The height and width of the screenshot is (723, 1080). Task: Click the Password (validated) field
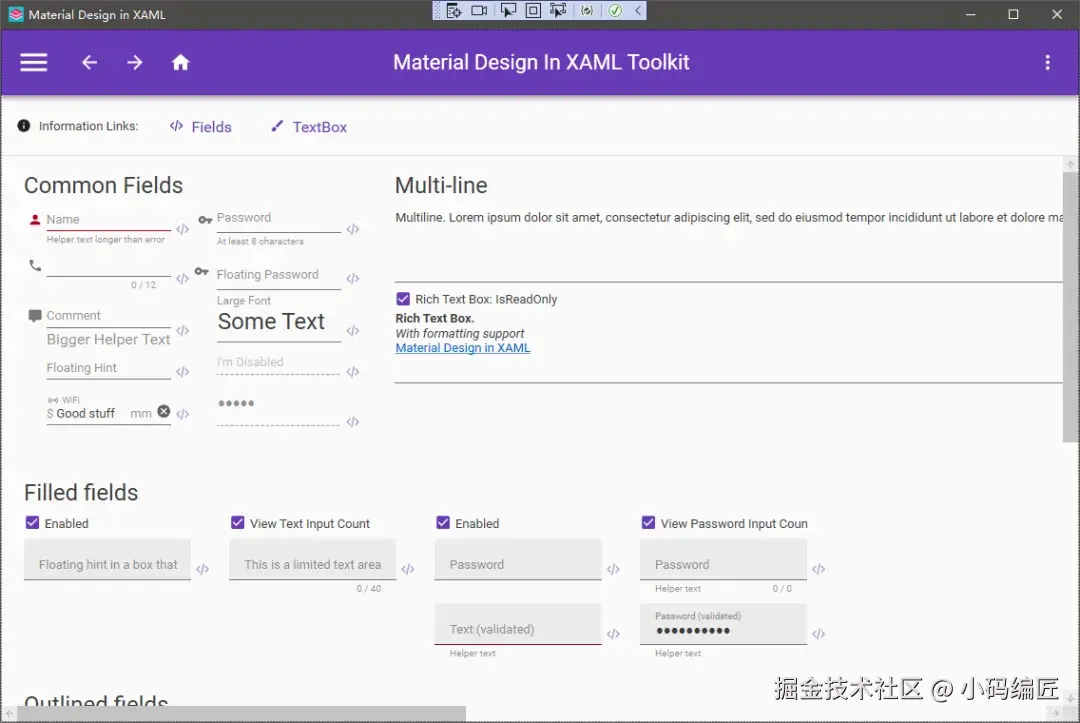click(x=723, y=625)
